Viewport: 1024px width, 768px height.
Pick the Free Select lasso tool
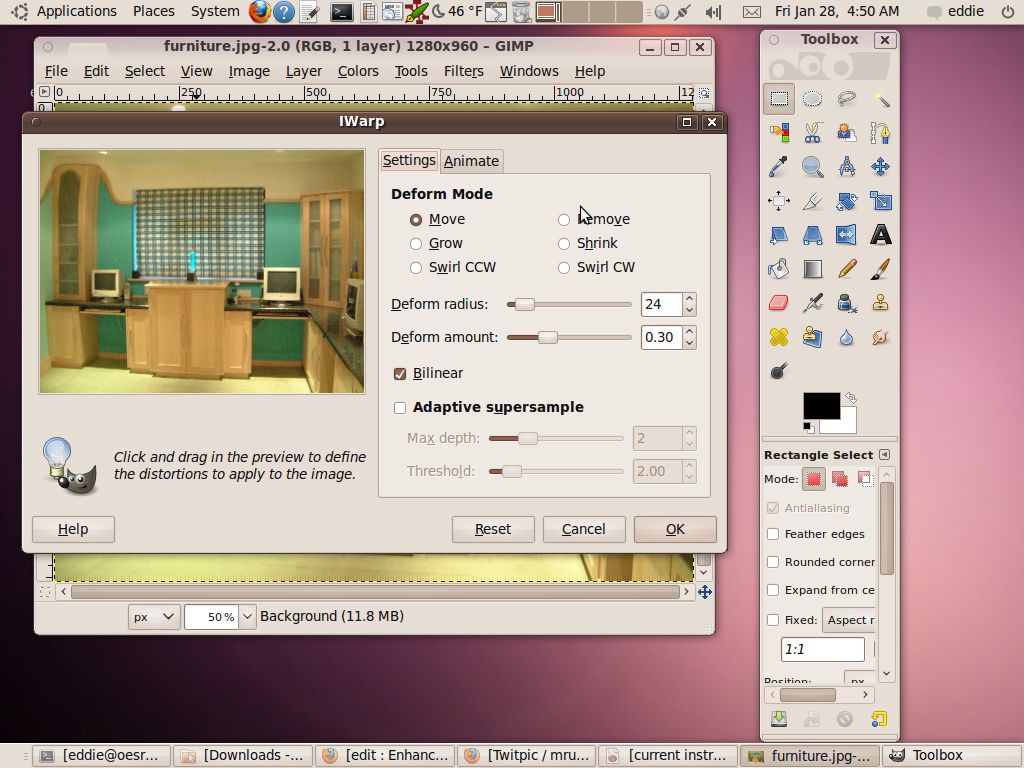pos(846,99)
